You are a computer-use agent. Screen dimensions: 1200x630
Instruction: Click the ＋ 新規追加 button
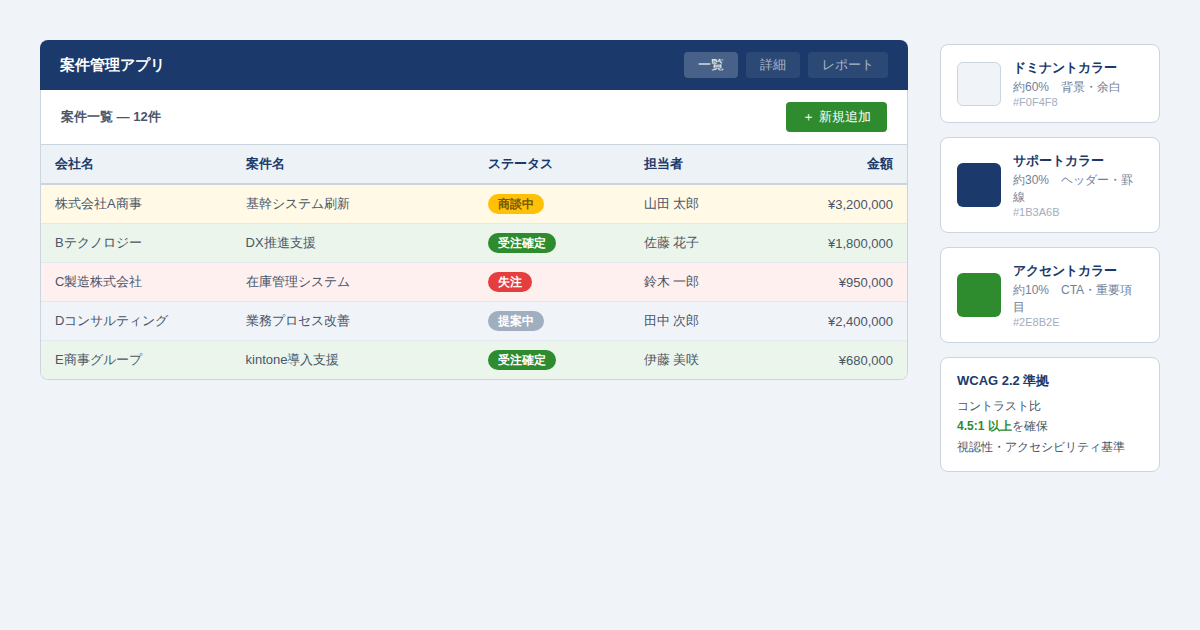(836, 117)
